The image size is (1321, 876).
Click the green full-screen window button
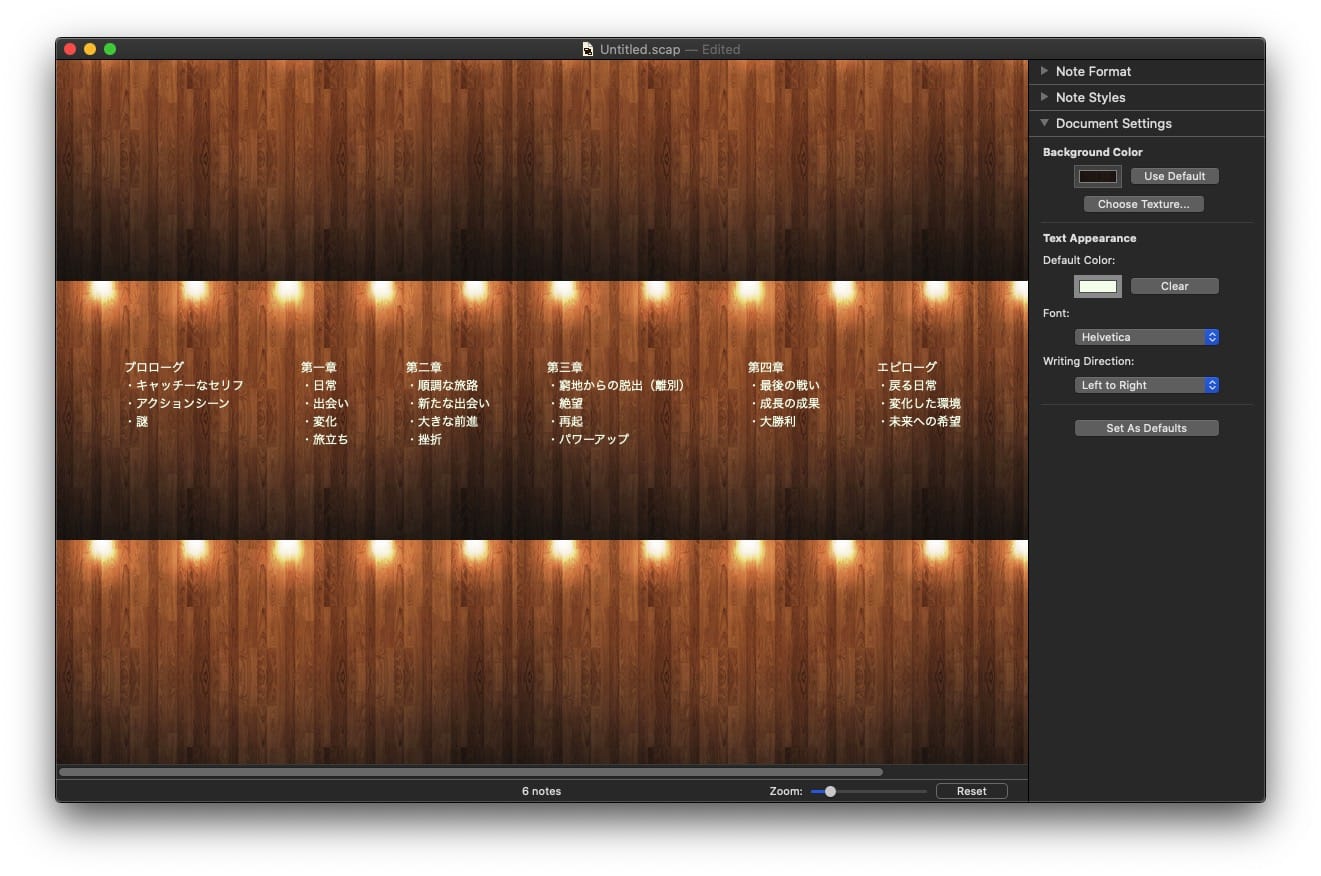(x=110, y=49)
